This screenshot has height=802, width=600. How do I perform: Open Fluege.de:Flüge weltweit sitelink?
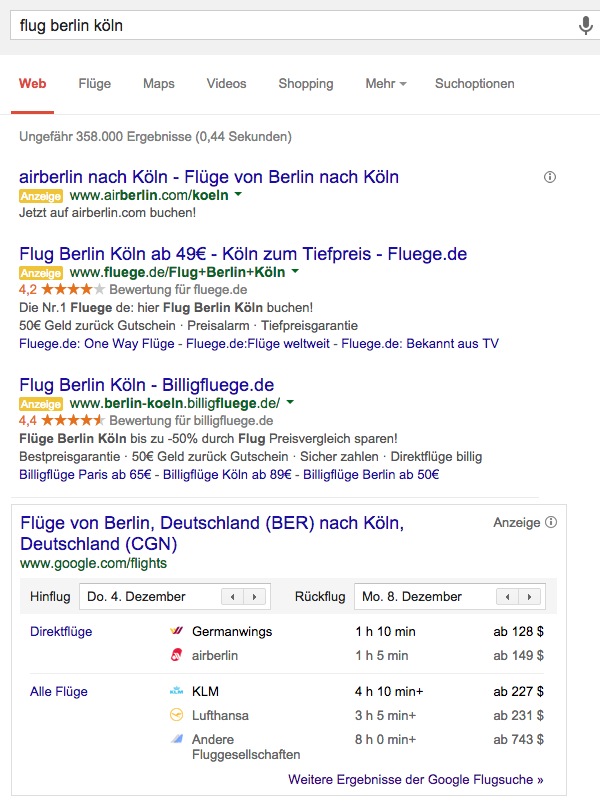pyautogui.click(x=258, y=344)
